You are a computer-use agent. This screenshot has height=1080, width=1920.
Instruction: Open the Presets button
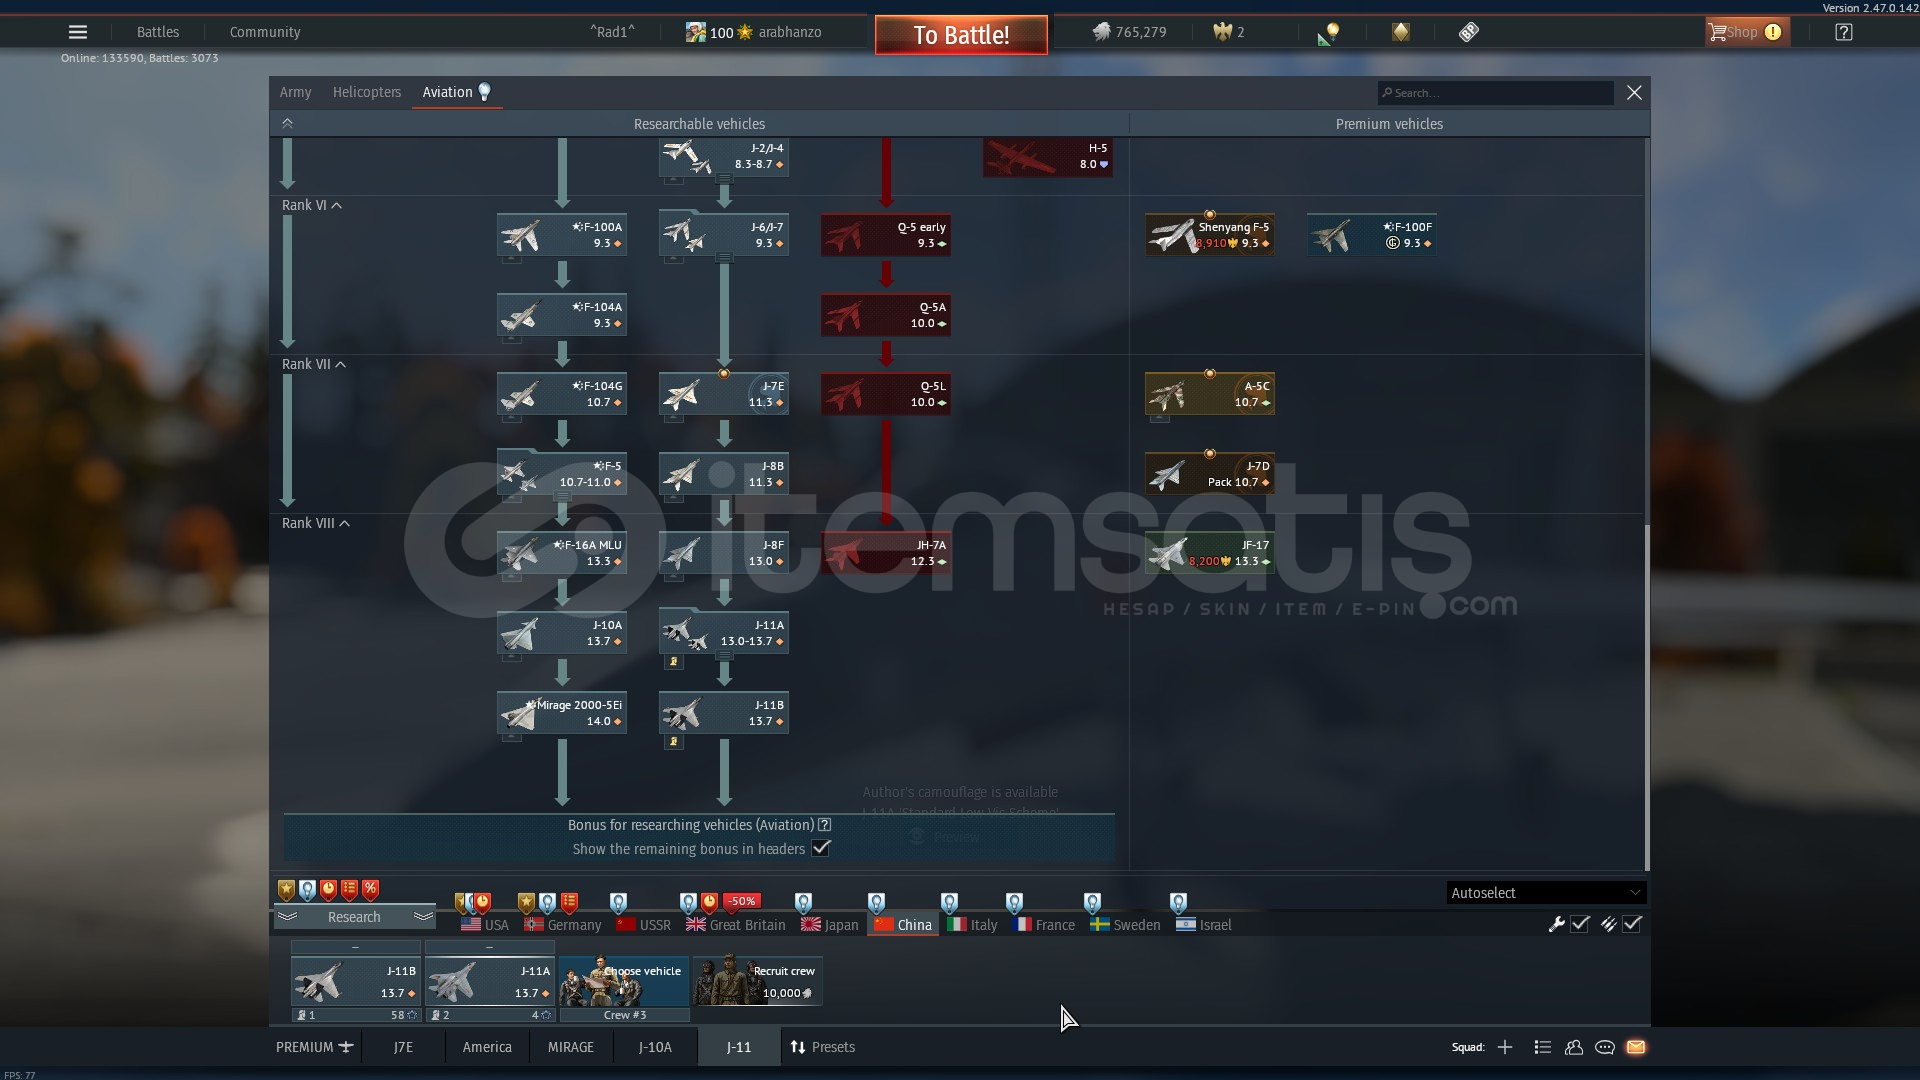click(823, 1047)
